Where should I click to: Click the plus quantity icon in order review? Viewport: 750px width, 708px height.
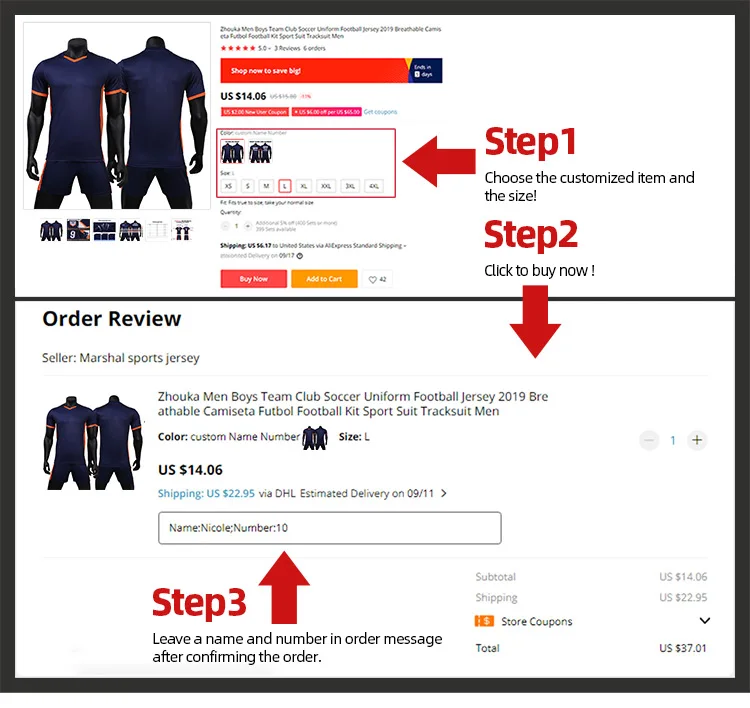click(697, 440)
